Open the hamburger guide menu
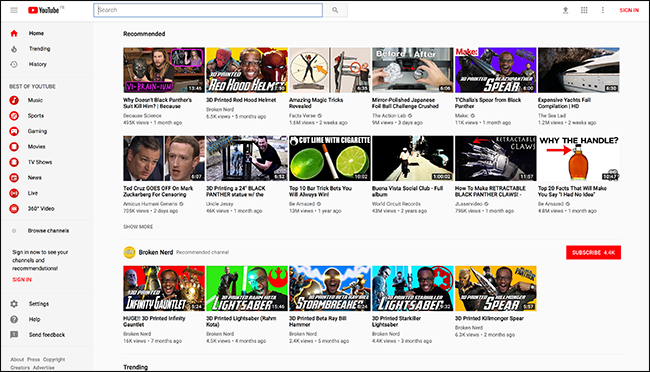This screenshot has width=650, height=372. tap(14, 10)
